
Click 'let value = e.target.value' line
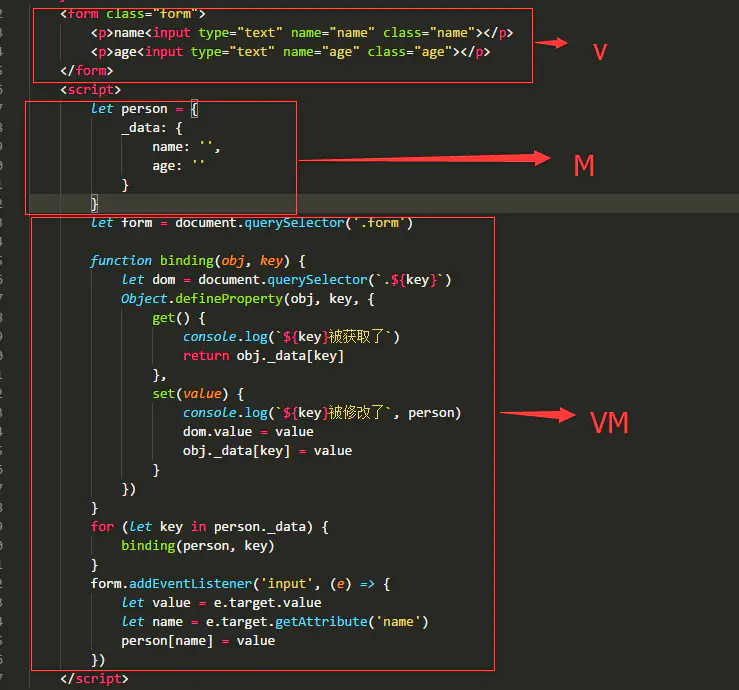point(222,603)
